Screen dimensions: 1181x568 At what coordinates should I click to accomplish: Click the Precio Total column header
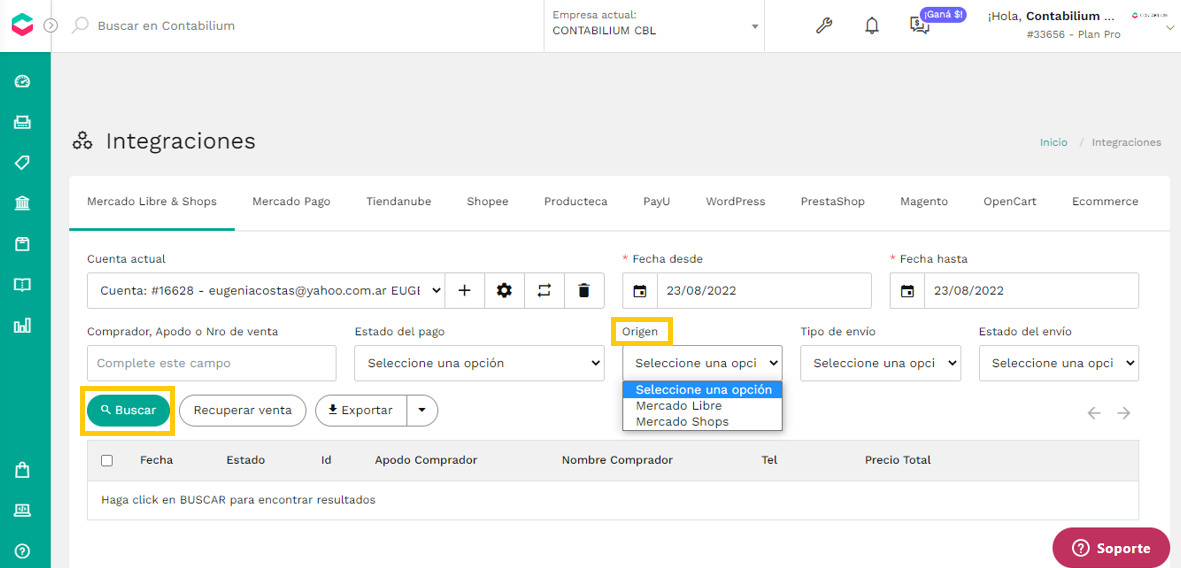pos(898,460)
